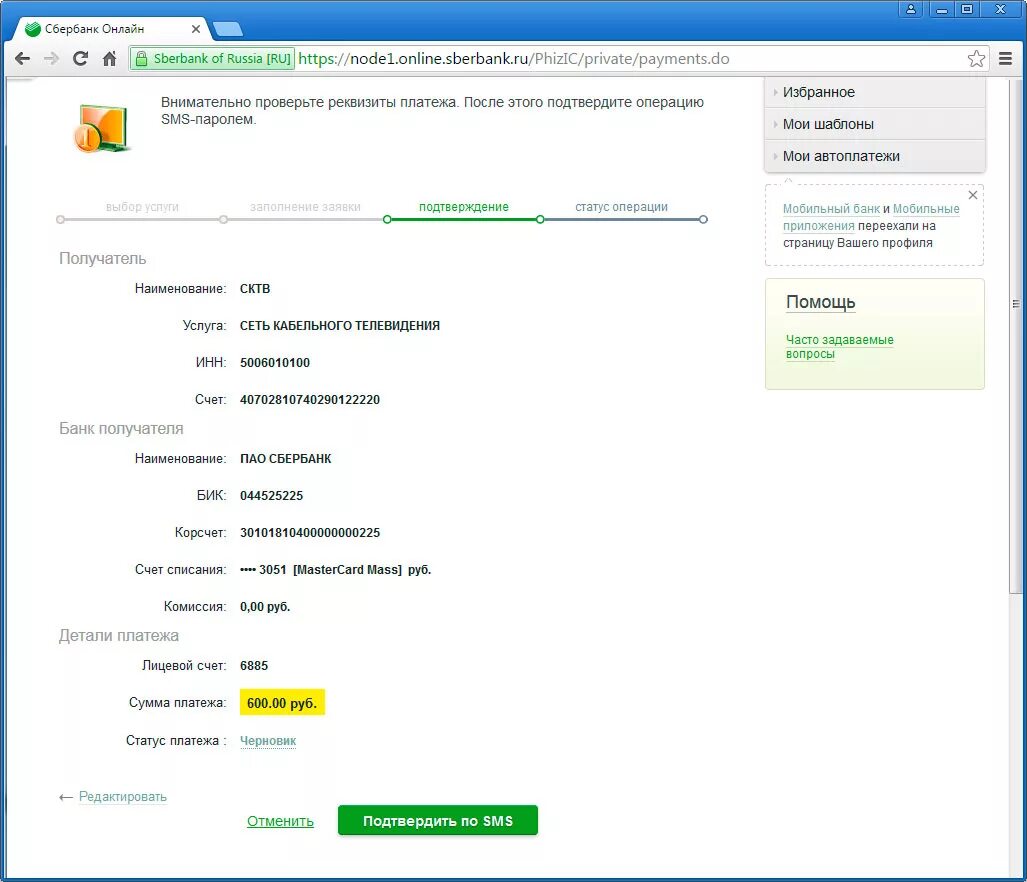This screenshot has height=882, width=1027.
Task: Maximize the browser window
Action: (x=967, y=9)
